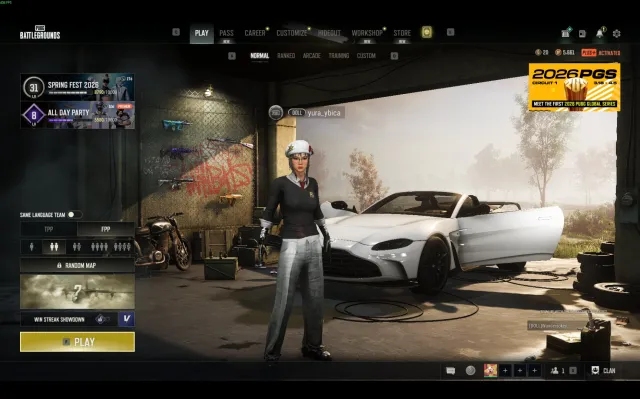Invite a player using the middle plus slot
640x399 pixels.
click(x=520, y=370)
